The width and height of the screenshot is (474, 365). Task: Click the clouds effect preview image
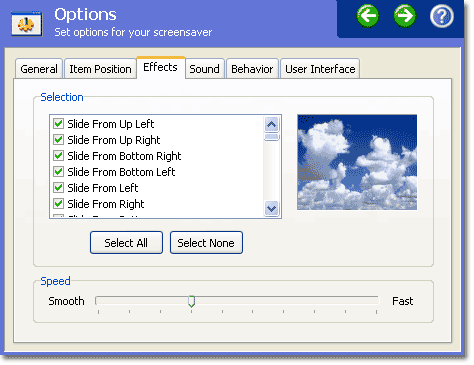coord(357,163)
